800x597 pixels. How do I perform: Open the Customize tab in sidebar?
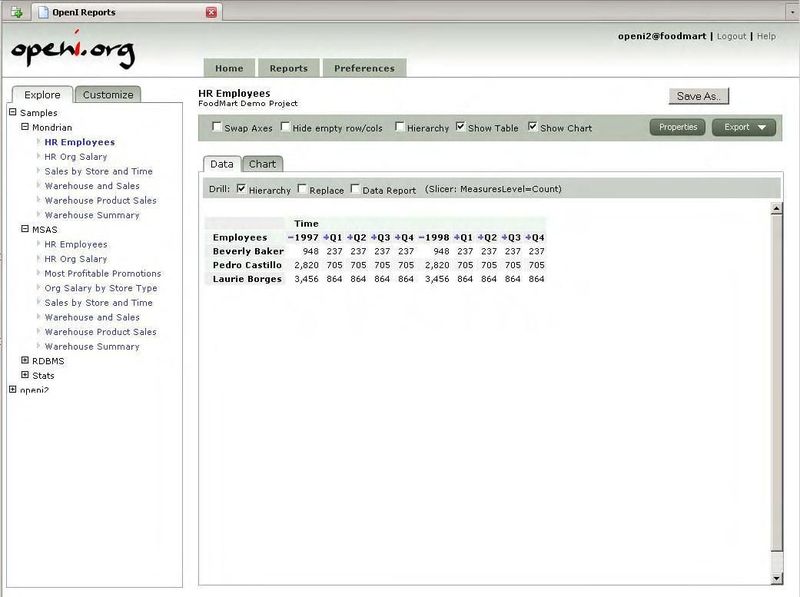[x=108, y=95]
